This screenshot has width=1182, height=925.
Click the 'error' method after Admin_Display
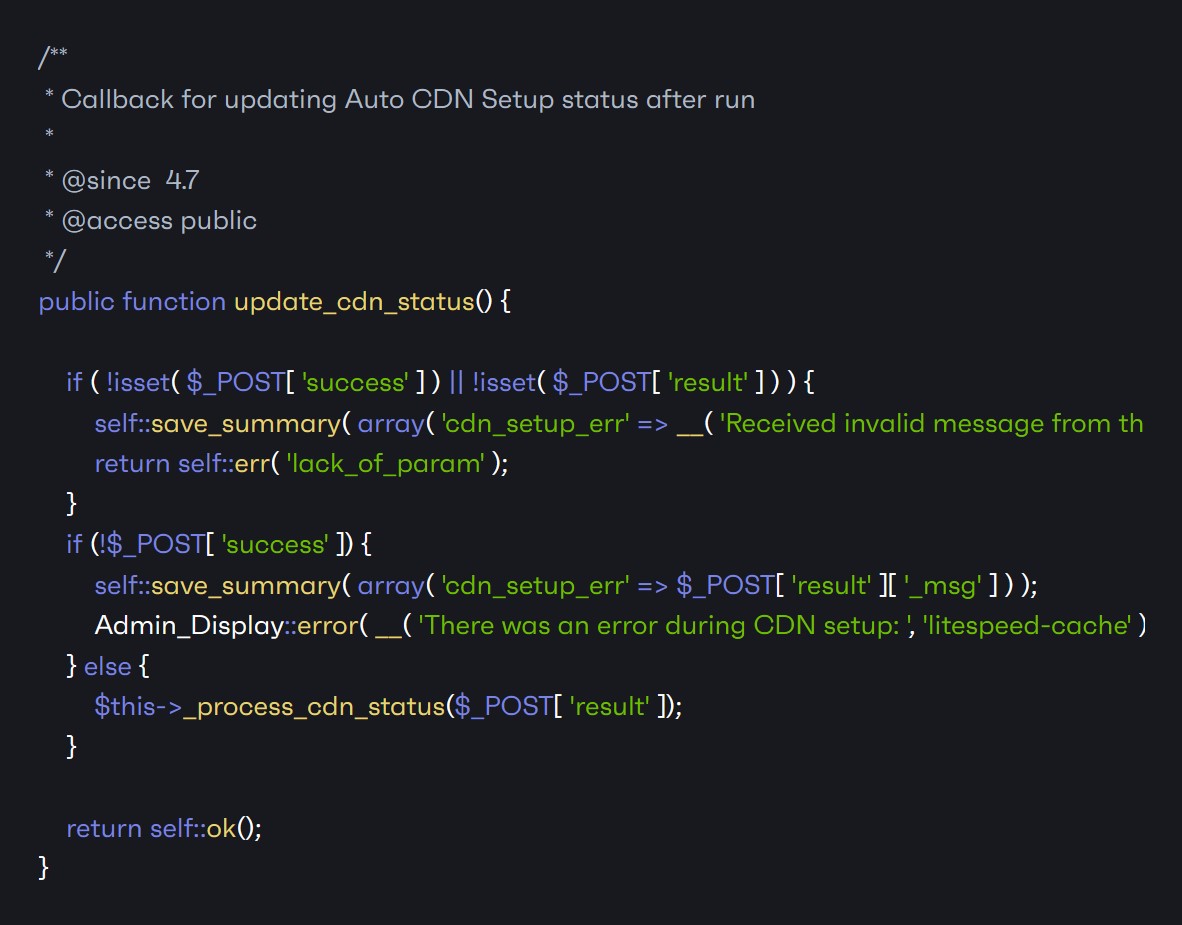pyautogui.click(x=327, y=626)
